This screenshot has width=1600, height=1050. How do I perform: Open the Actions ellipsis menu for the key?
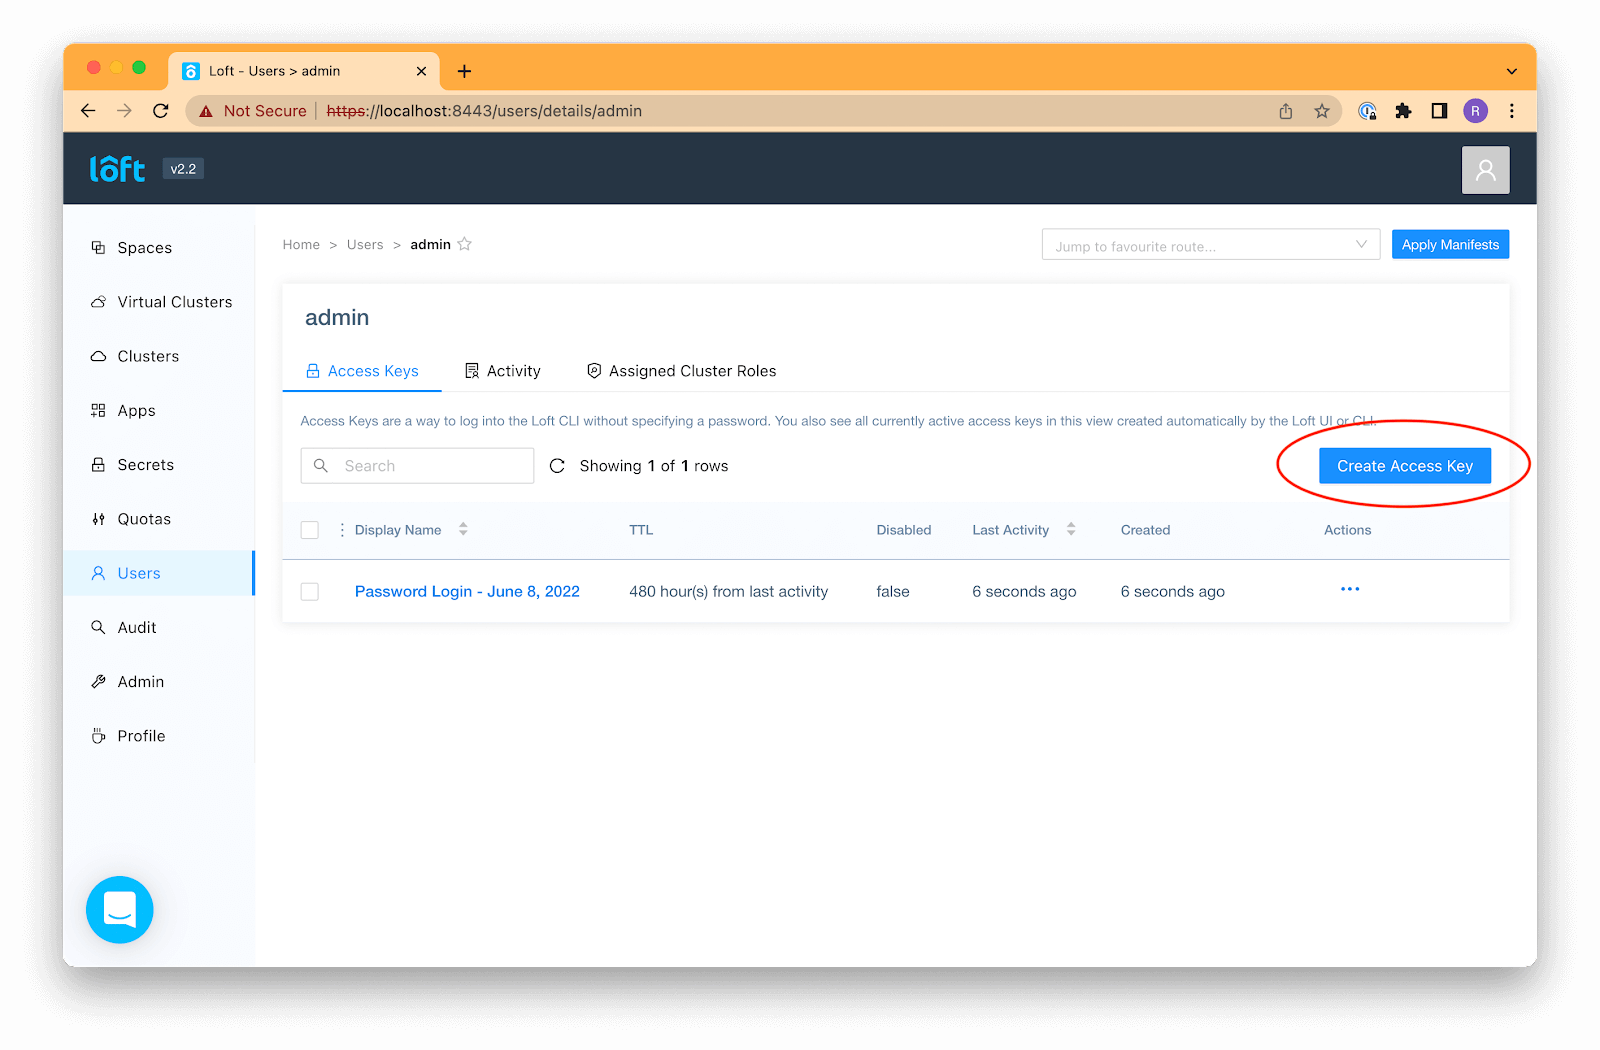point(1349,590)
